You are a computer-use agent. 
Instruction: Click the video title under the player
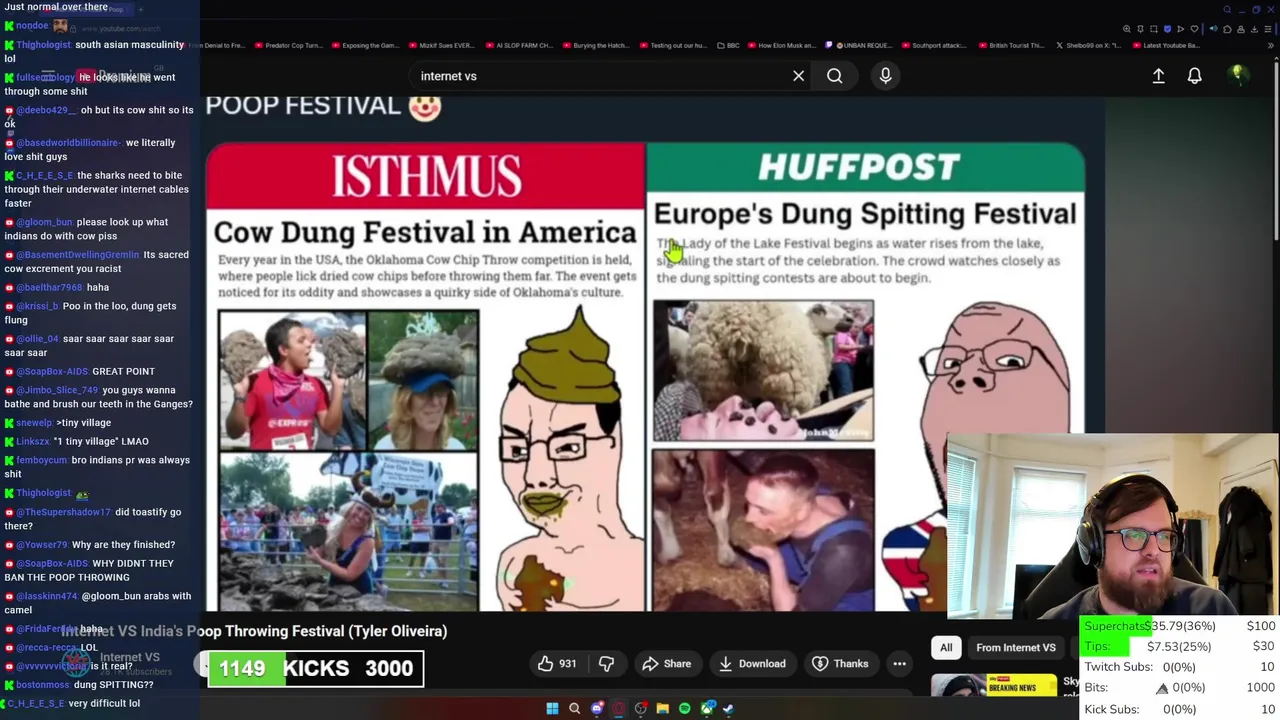coord(254,631)
